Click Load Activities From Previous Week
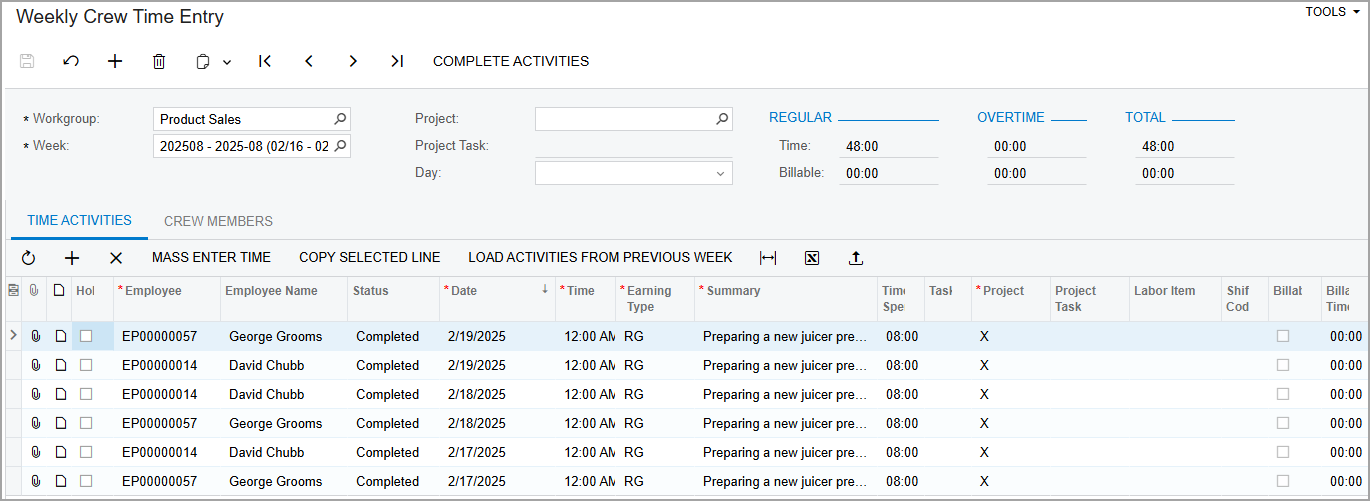 [600, 257]
